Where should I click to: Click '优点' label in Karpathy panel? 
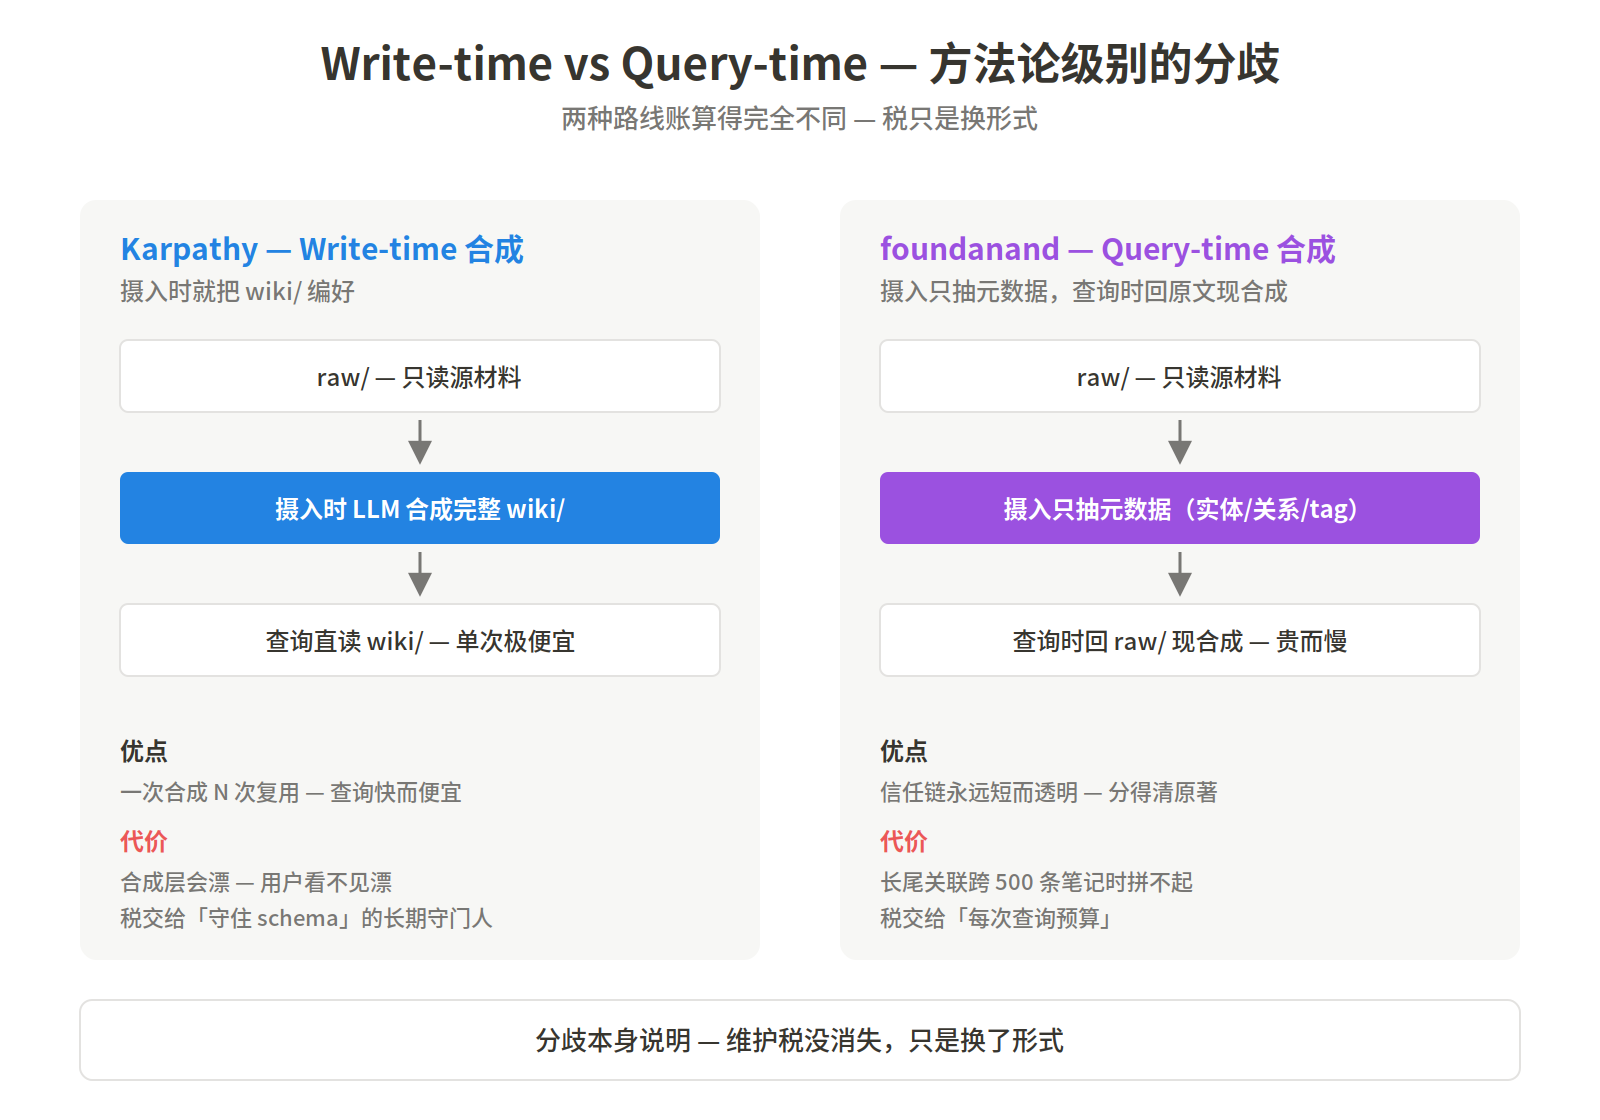144,751
